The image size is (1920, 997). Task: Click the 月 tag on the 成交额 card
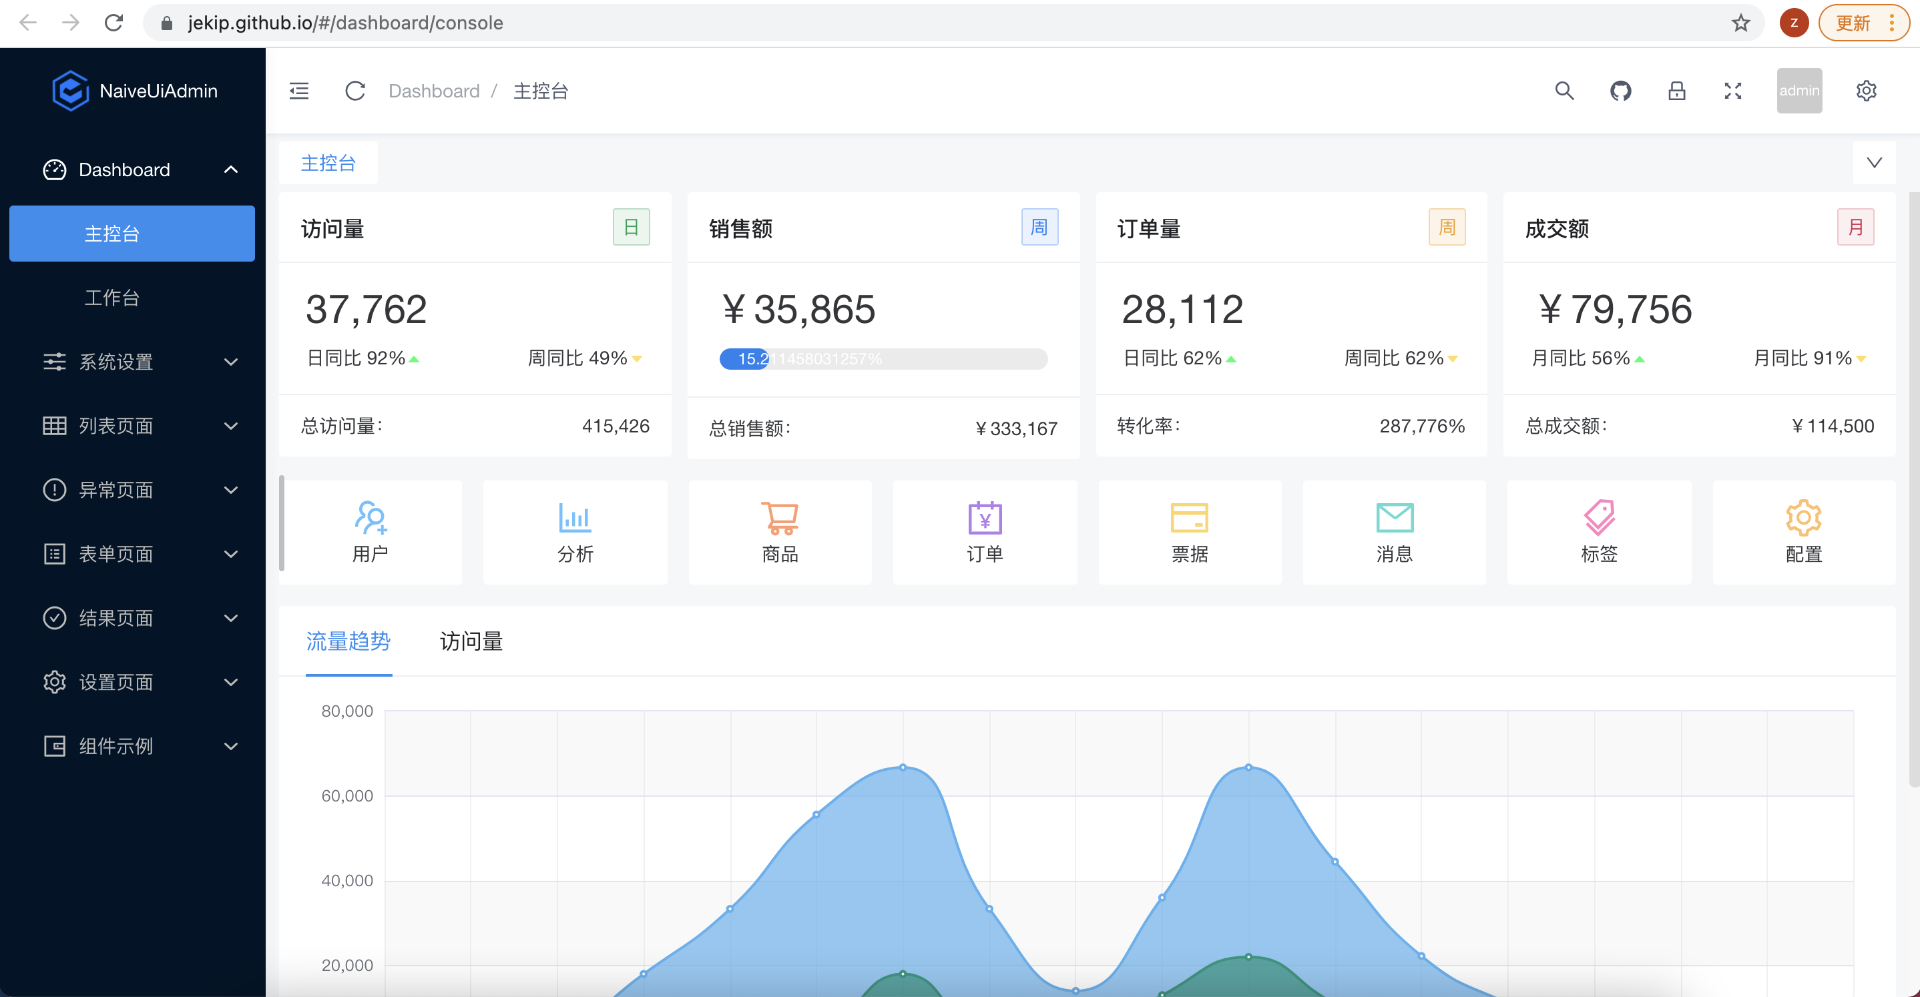(1855, 227)
